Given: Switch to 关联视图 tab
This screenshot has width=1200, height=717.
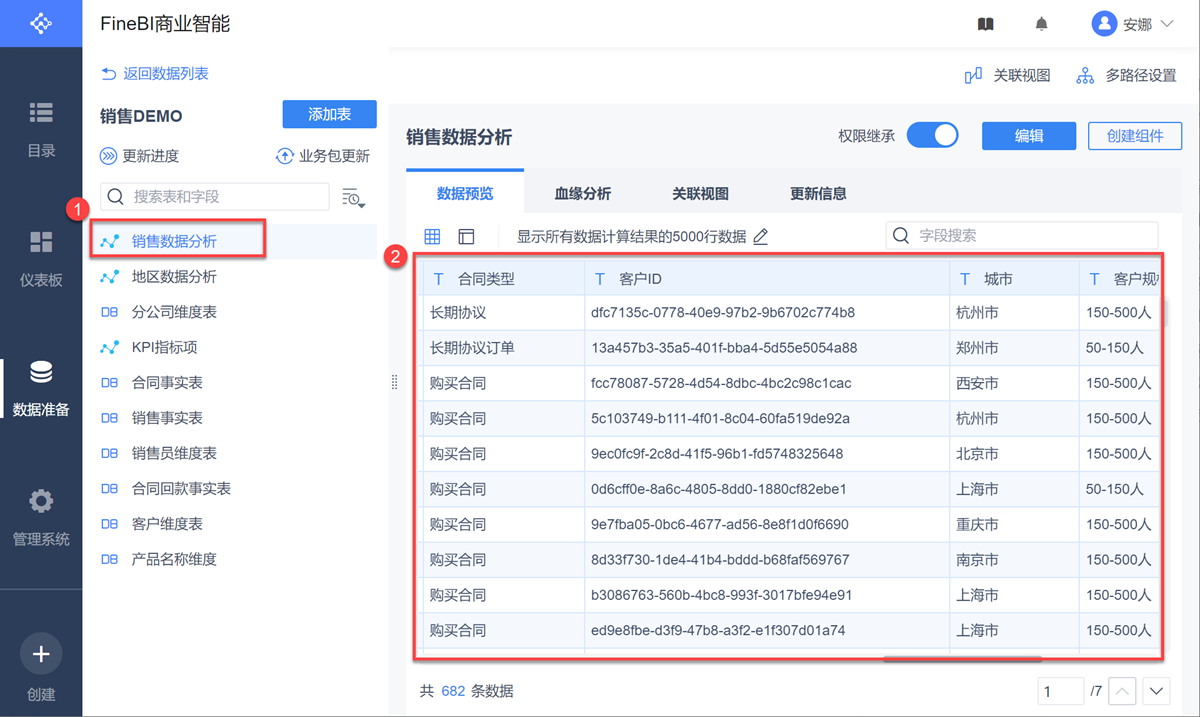Looking at the screenshot, I should pyautogui.click(x=700, y=194).
